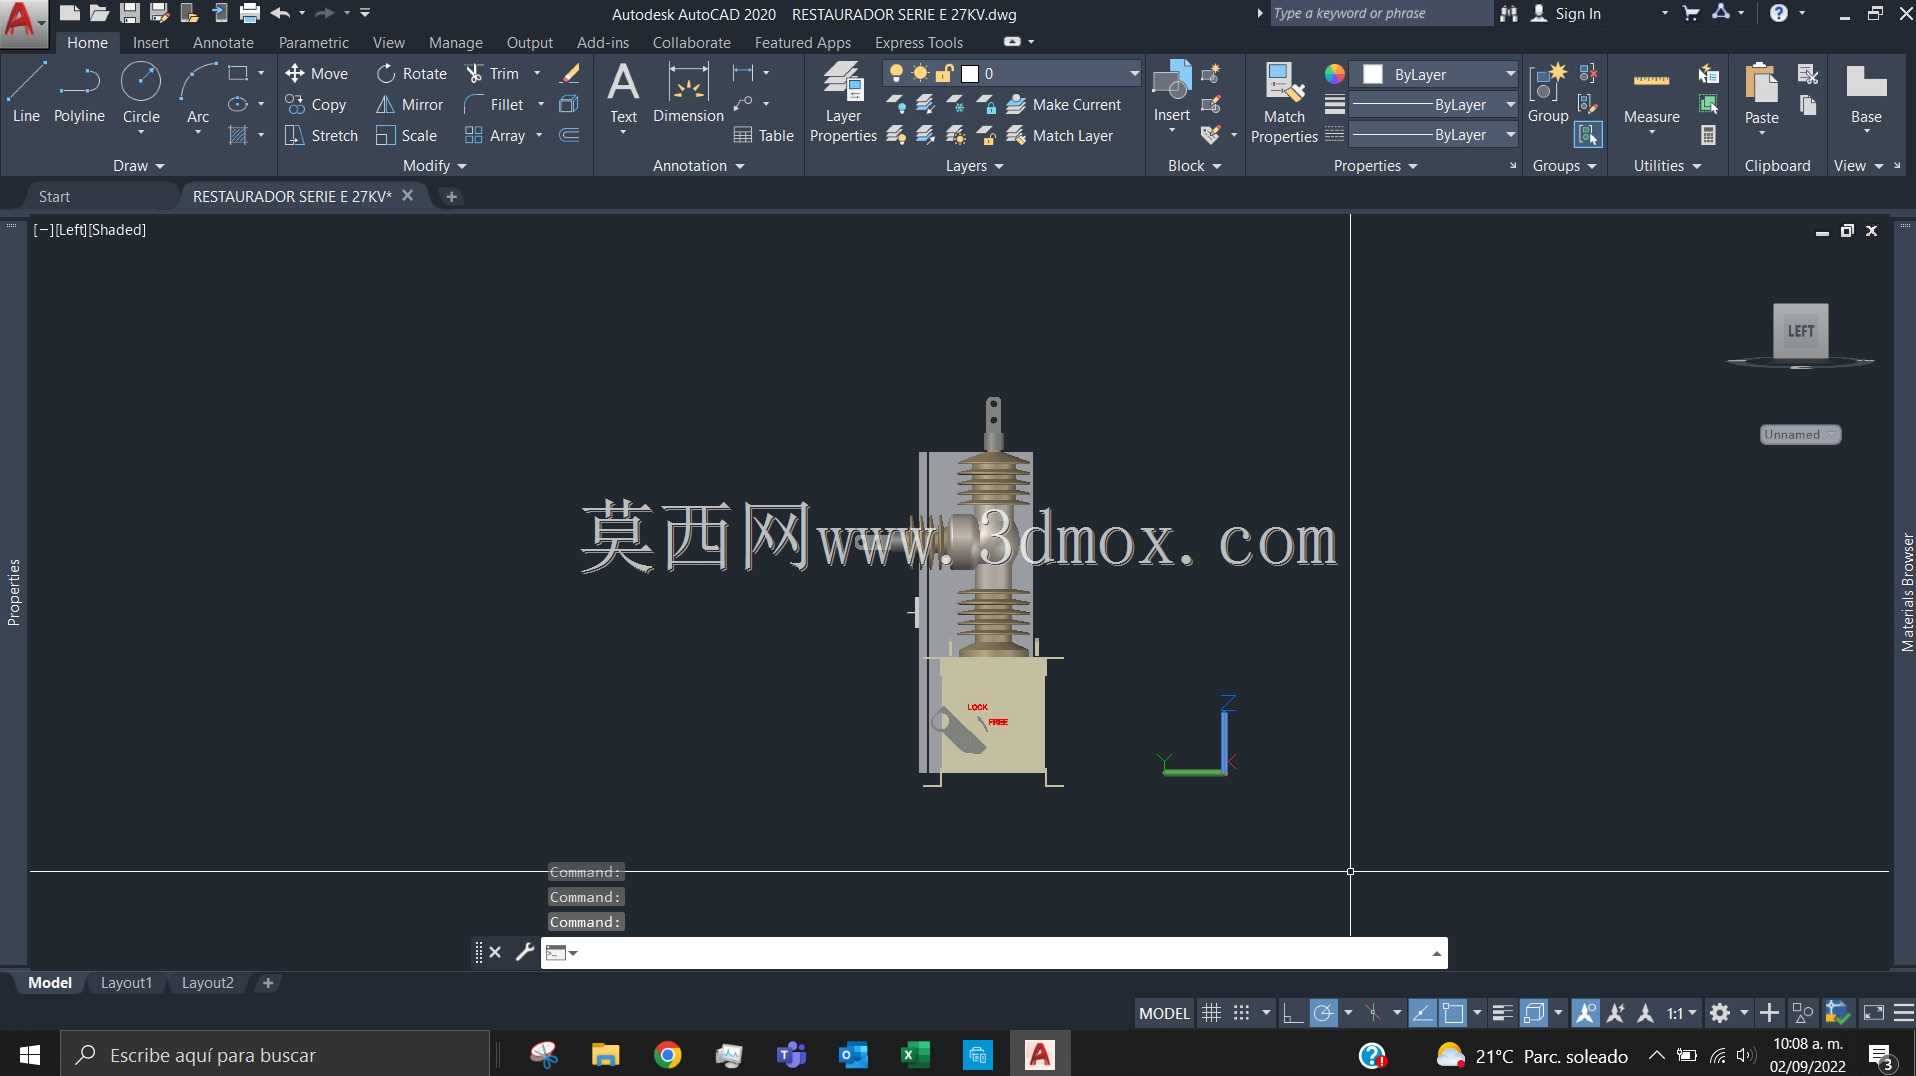Toggle annotation visibility in status bar
1916x1076 pixels.
coord(1585,1013)
